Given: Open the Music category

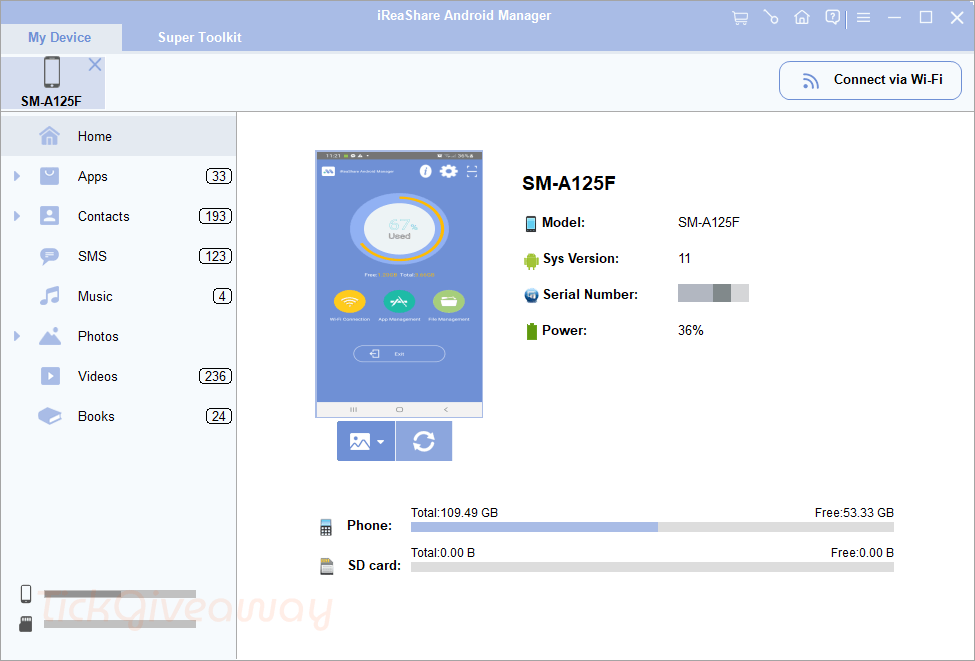Looking at the screenshot, I should pos(119,297).
